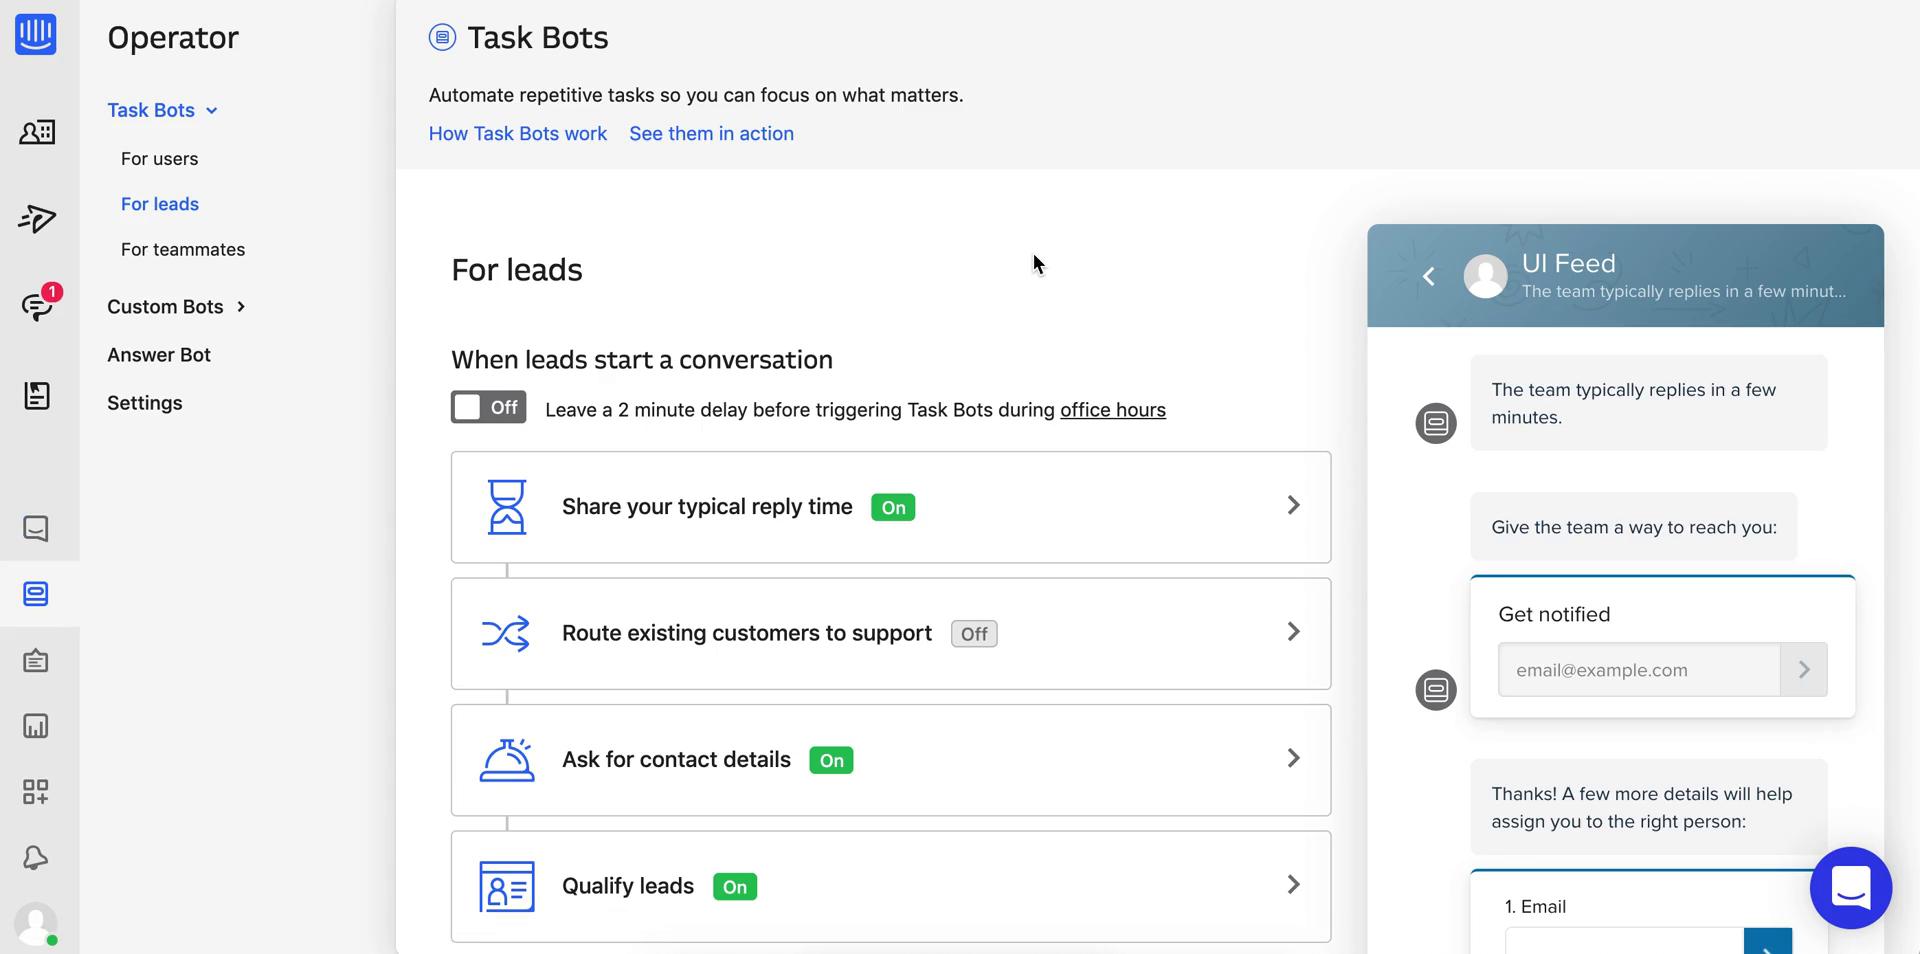
Task: Open the Intercom messenger launcher bubble
Action: coord(1851,888)
